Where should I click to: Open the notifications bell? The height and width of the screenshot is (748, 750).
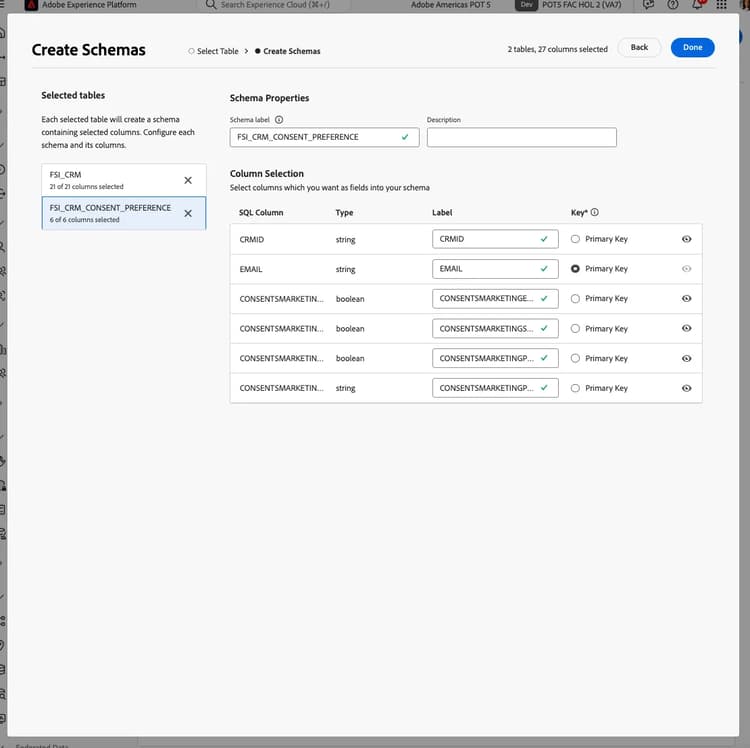point(697,5)
